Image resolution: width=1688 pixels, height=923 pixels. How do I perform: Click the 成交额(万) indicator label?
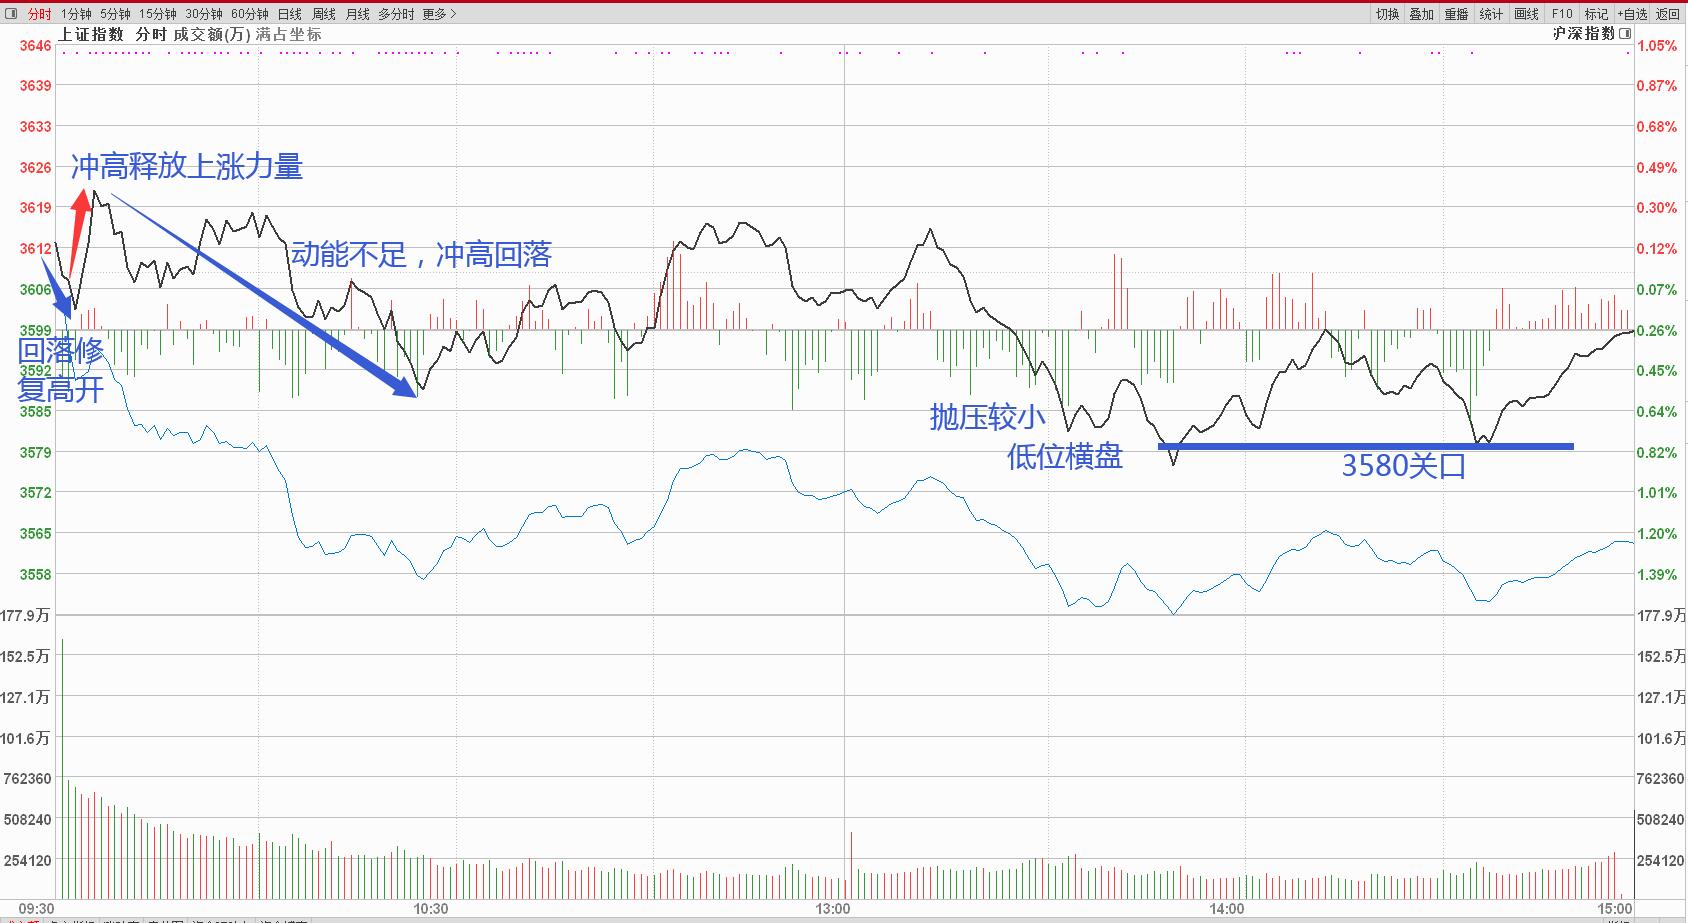[x=211, y=34]
